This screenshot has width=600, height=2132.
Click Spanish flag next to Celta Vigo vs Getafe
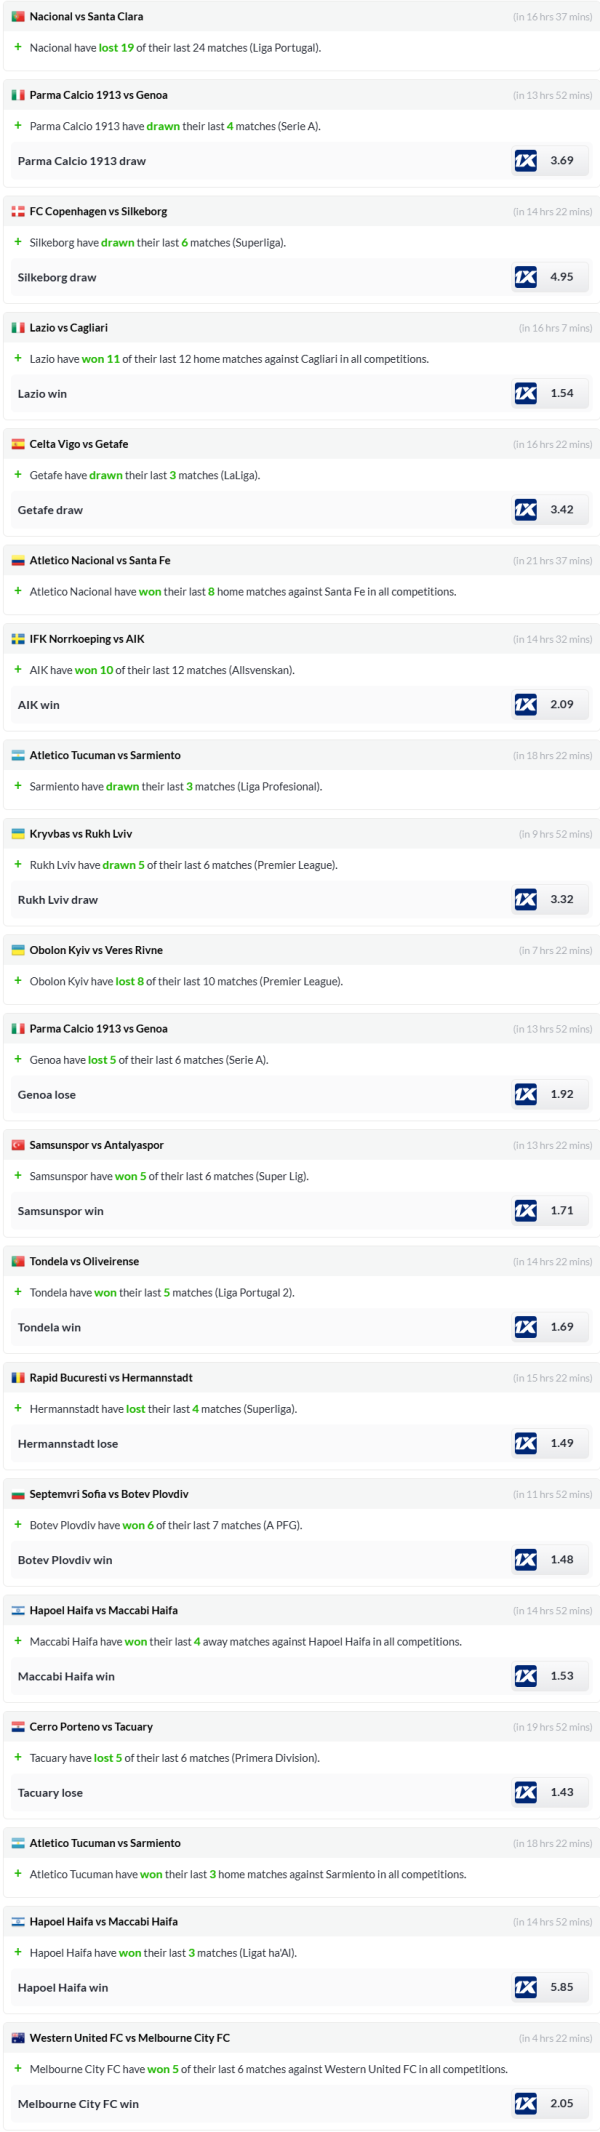click(18, 444)
